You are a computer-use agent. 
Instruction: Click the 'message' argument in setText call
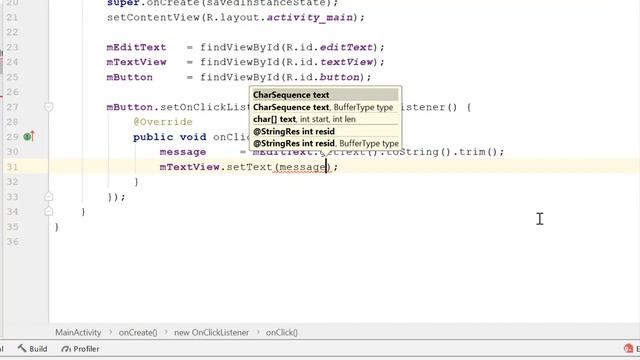[x=302, y=167]
